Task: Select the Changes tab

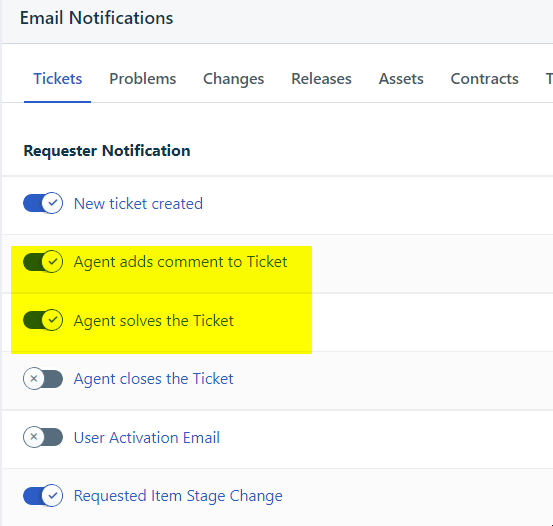Action: pyautogui.click(x=233, y=79)
